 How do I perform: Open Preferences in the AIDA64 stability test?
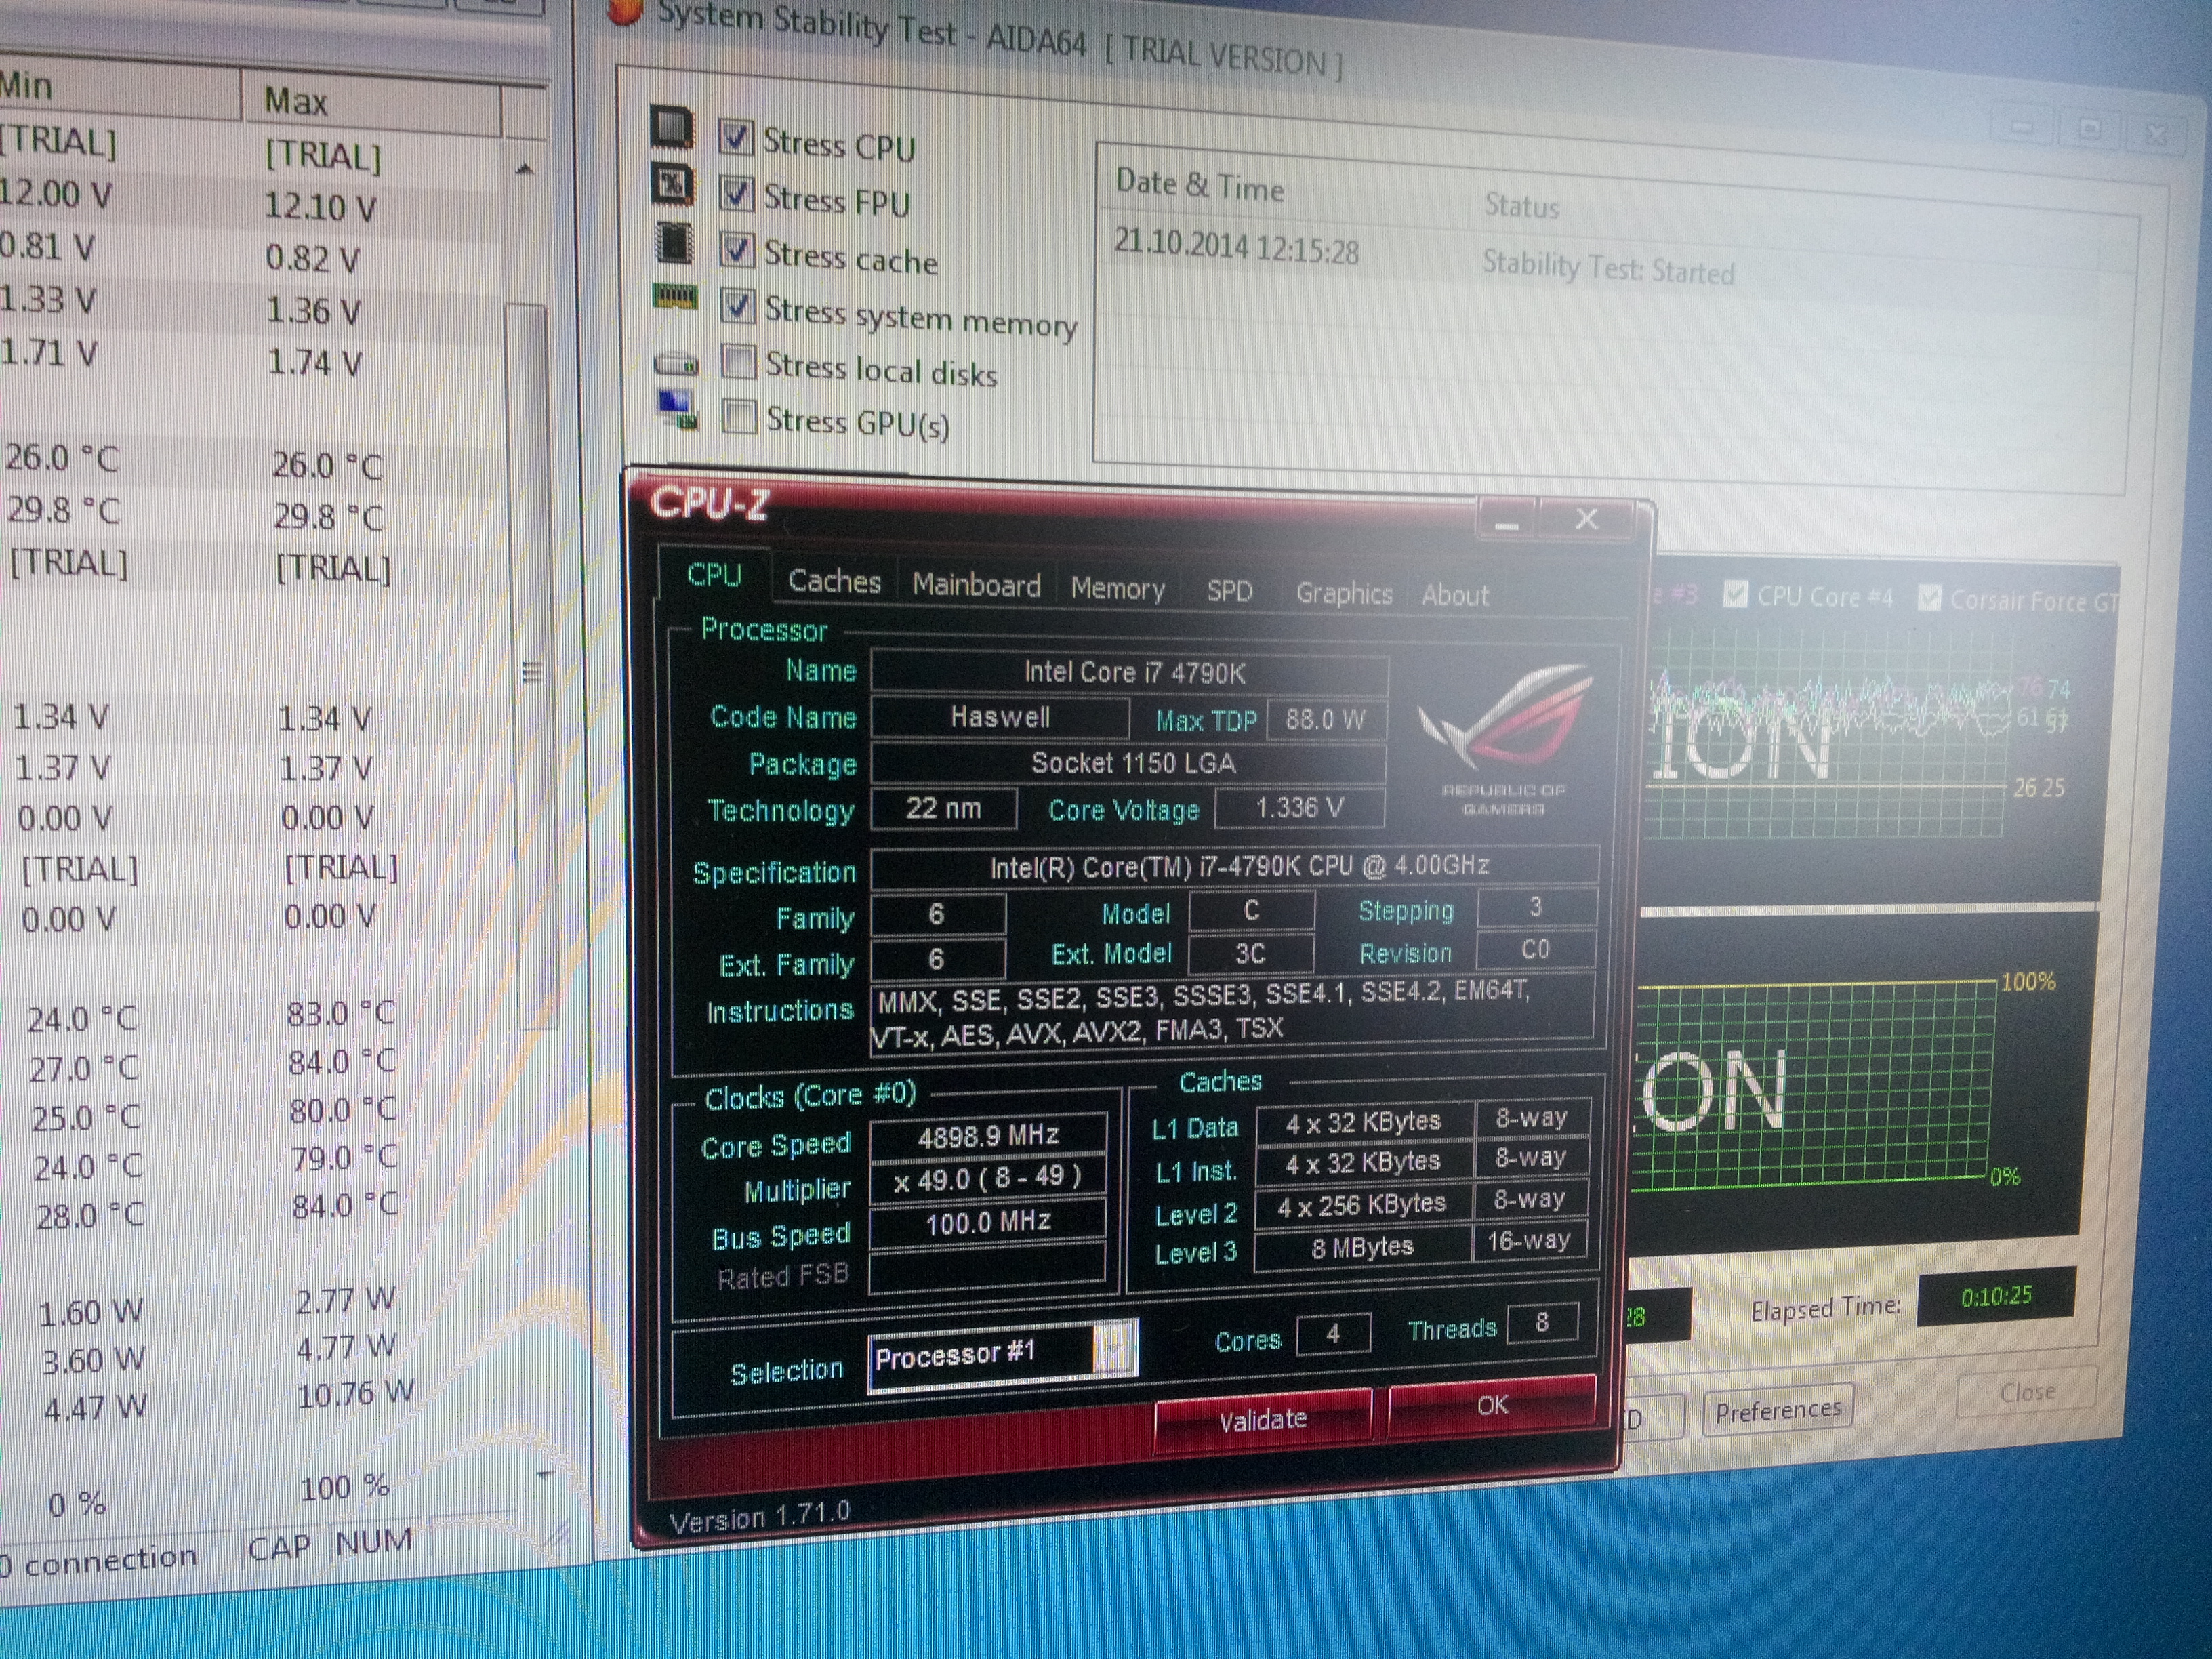point(1778,1410)
